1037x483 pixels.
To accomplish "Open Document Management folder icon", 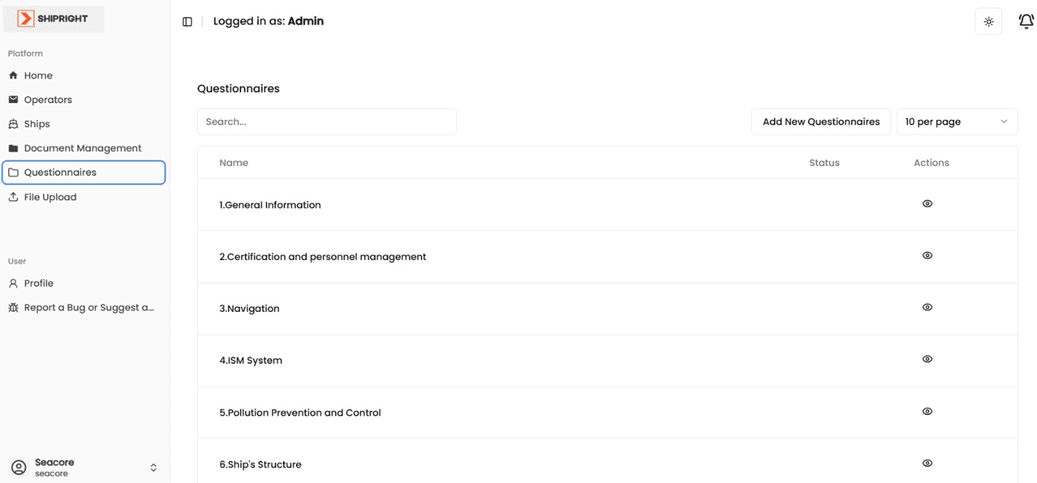I will coord(13,148).
